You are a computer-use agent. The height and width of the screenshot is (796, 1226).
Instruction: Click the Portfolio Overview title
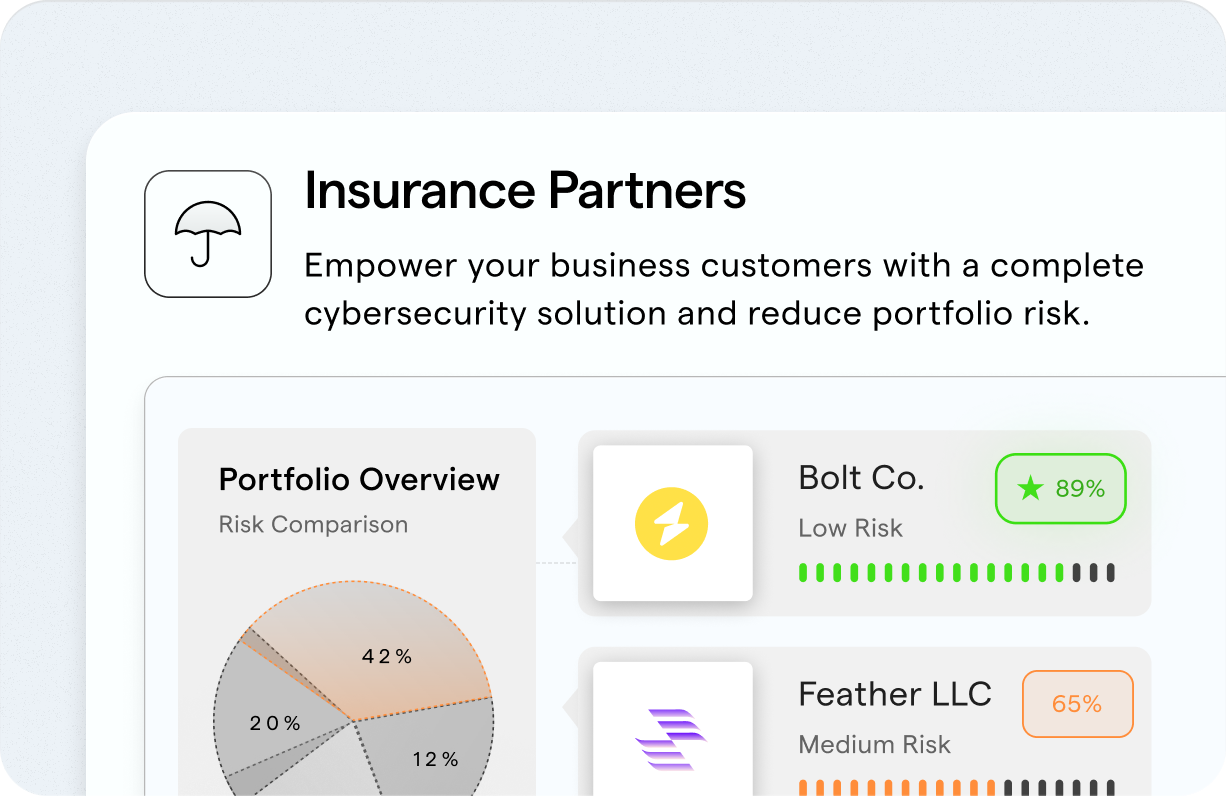click(x=359, y=479)
